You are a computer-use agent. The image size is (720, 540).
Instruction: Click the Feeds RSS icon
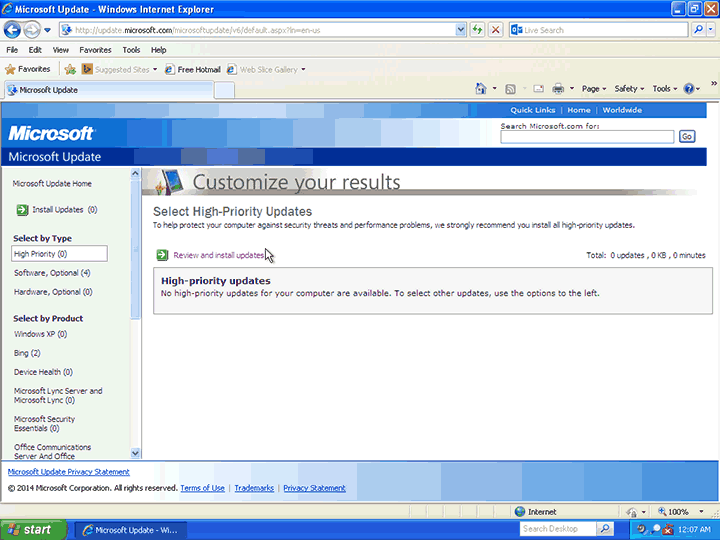[510, 89]
